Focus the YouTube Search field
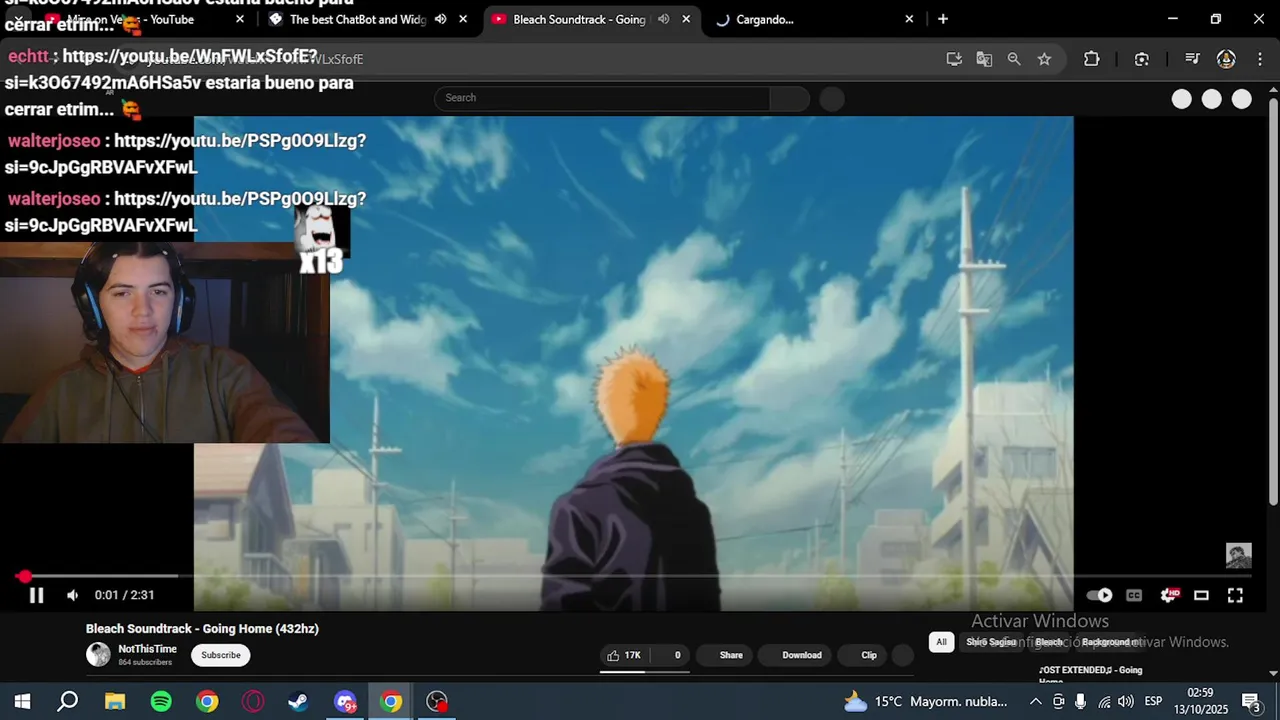This screenshot has width=1280, height=720. coord(603,98)
